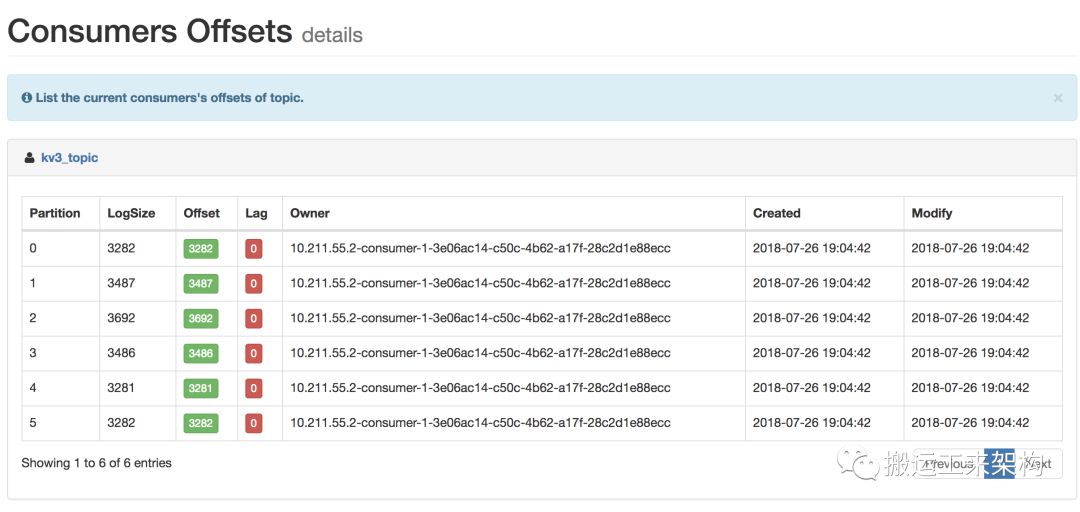Click the green 3282 offset badge for partition 0
The width and height of the screenshot is (1080, 512).
click(201, 249)
